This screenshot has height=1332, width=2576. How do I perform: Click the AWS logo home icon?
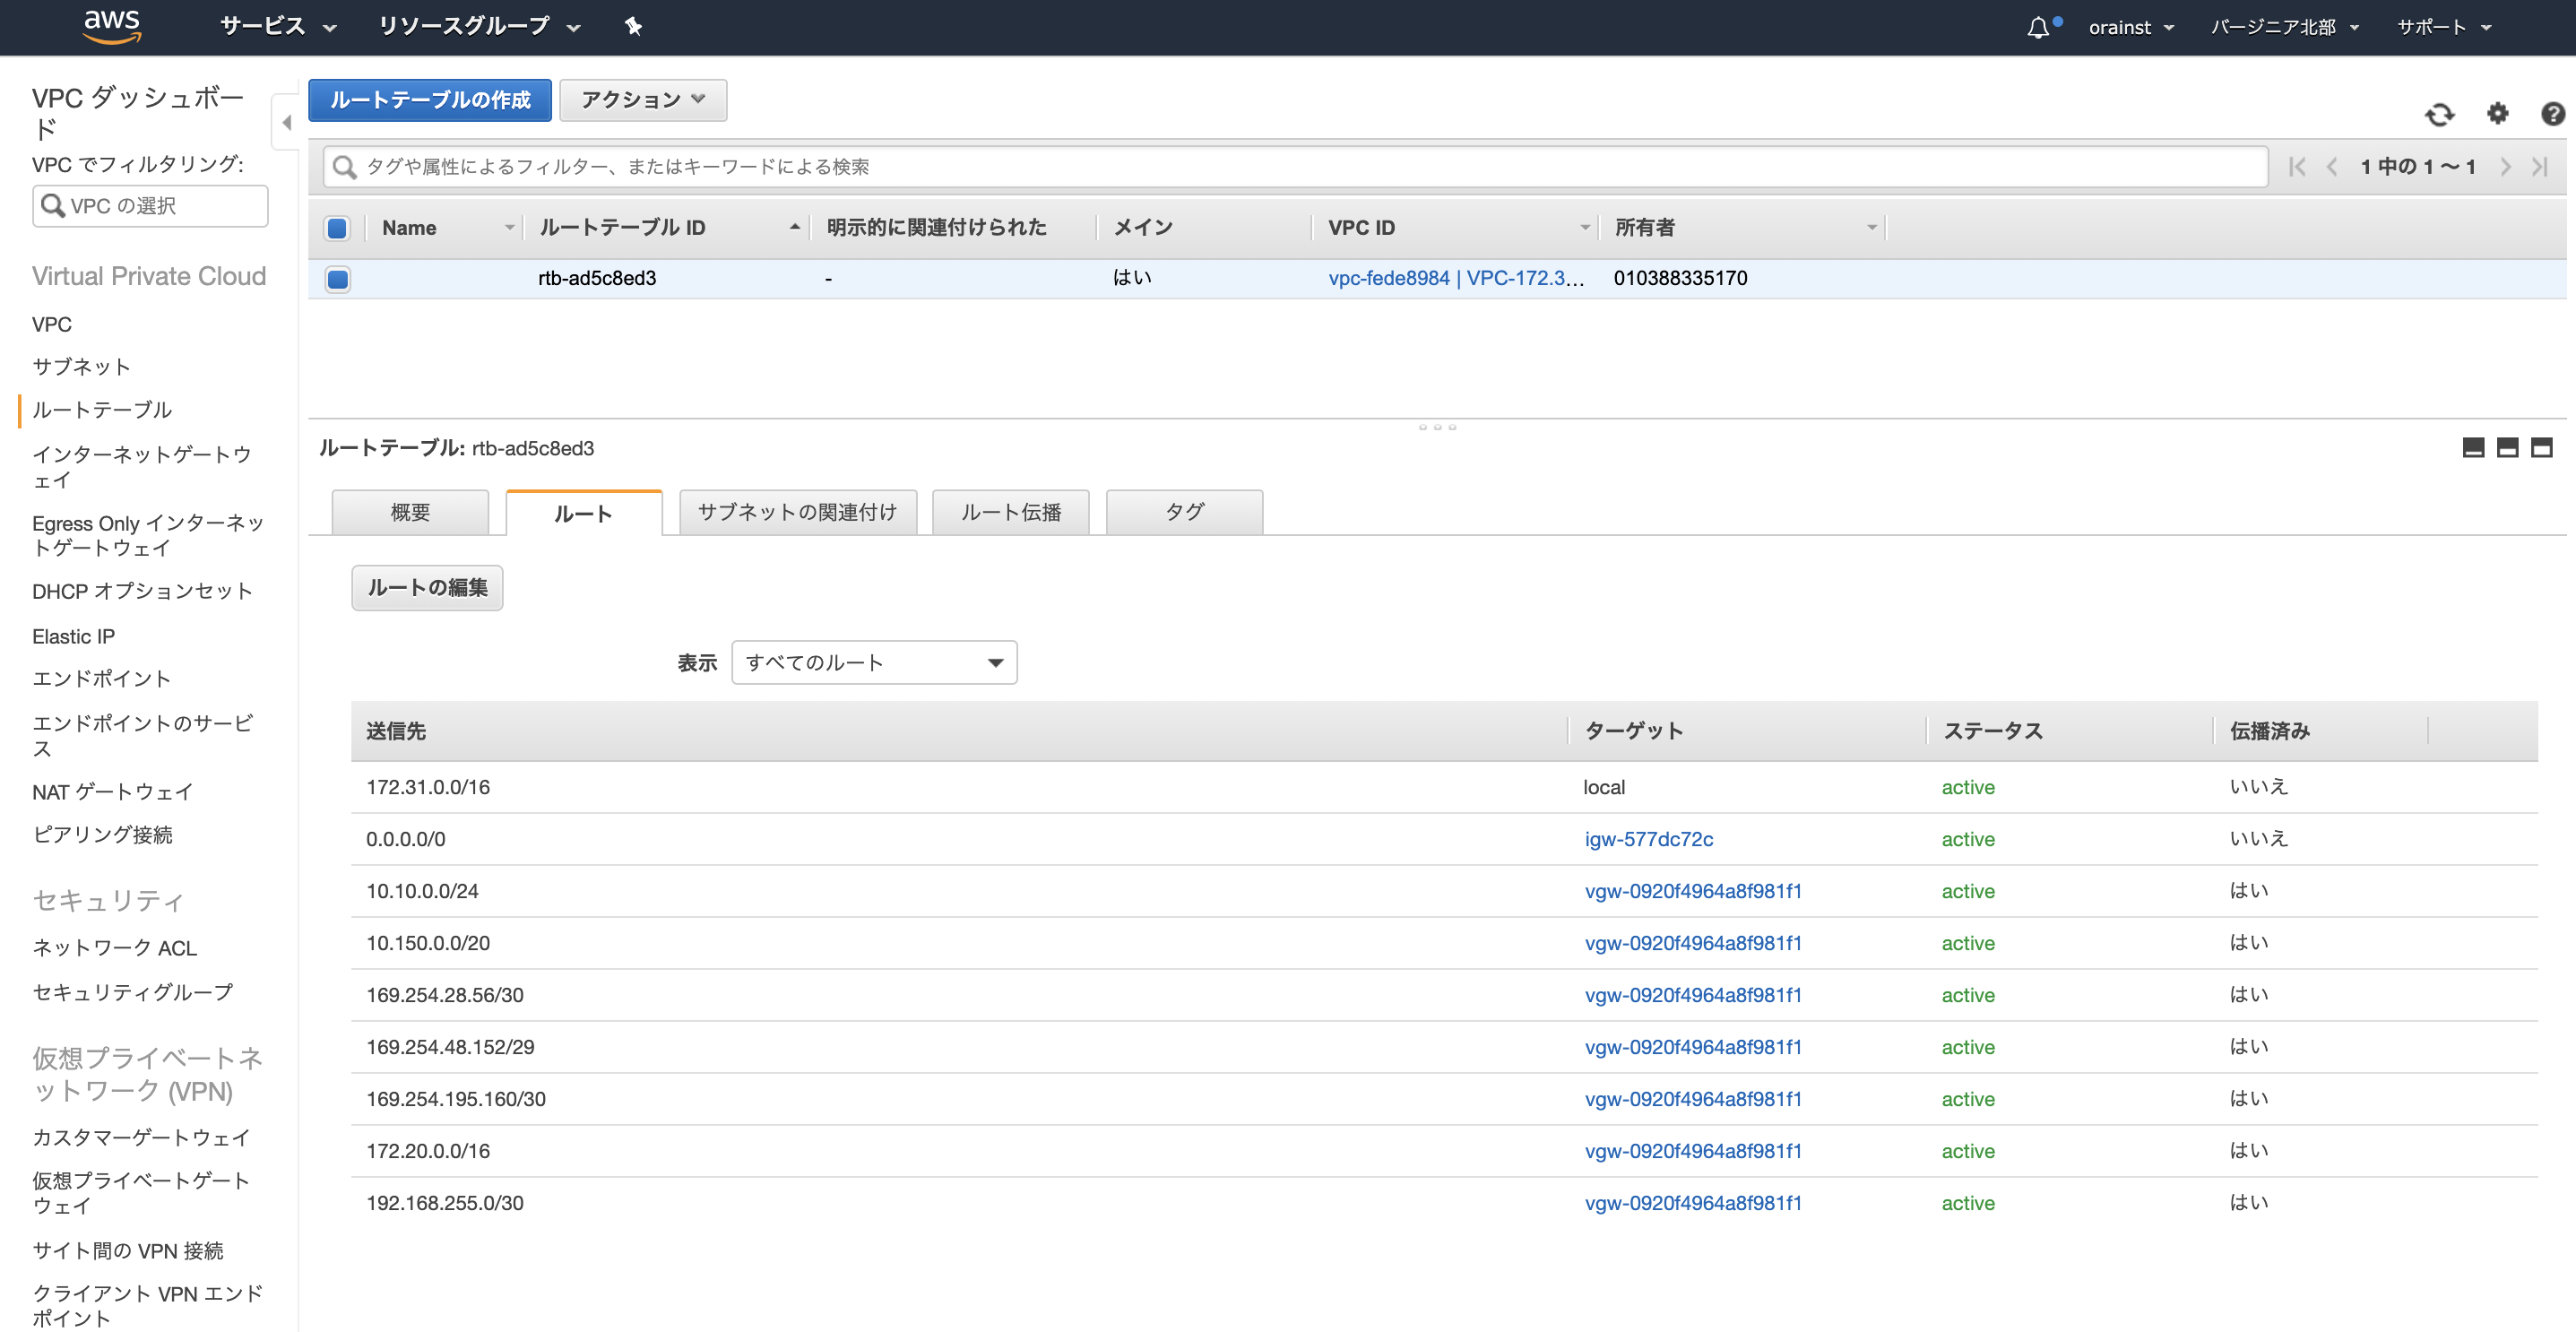pyautogui.click(x=112, y=27)
